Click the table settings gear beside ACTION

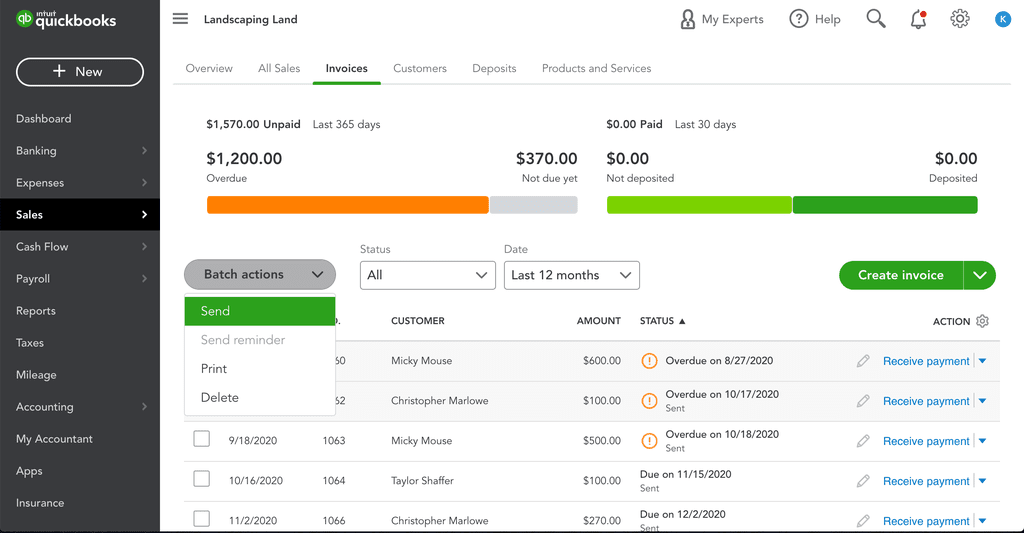(982, 321)
